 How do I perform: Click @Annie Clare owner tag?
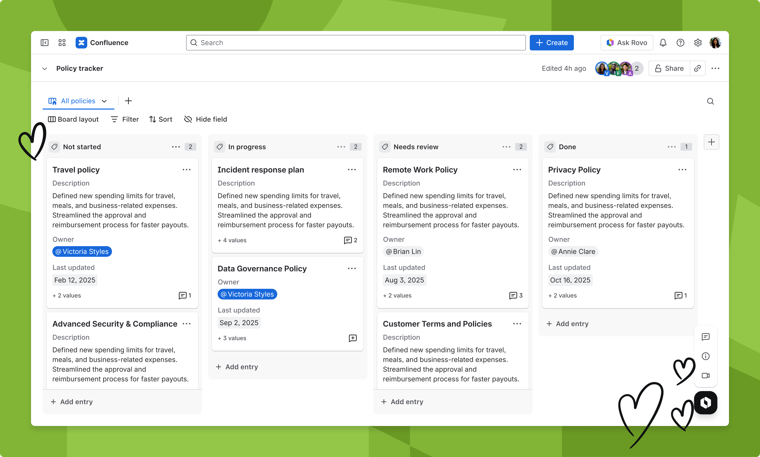click(573, 252)
